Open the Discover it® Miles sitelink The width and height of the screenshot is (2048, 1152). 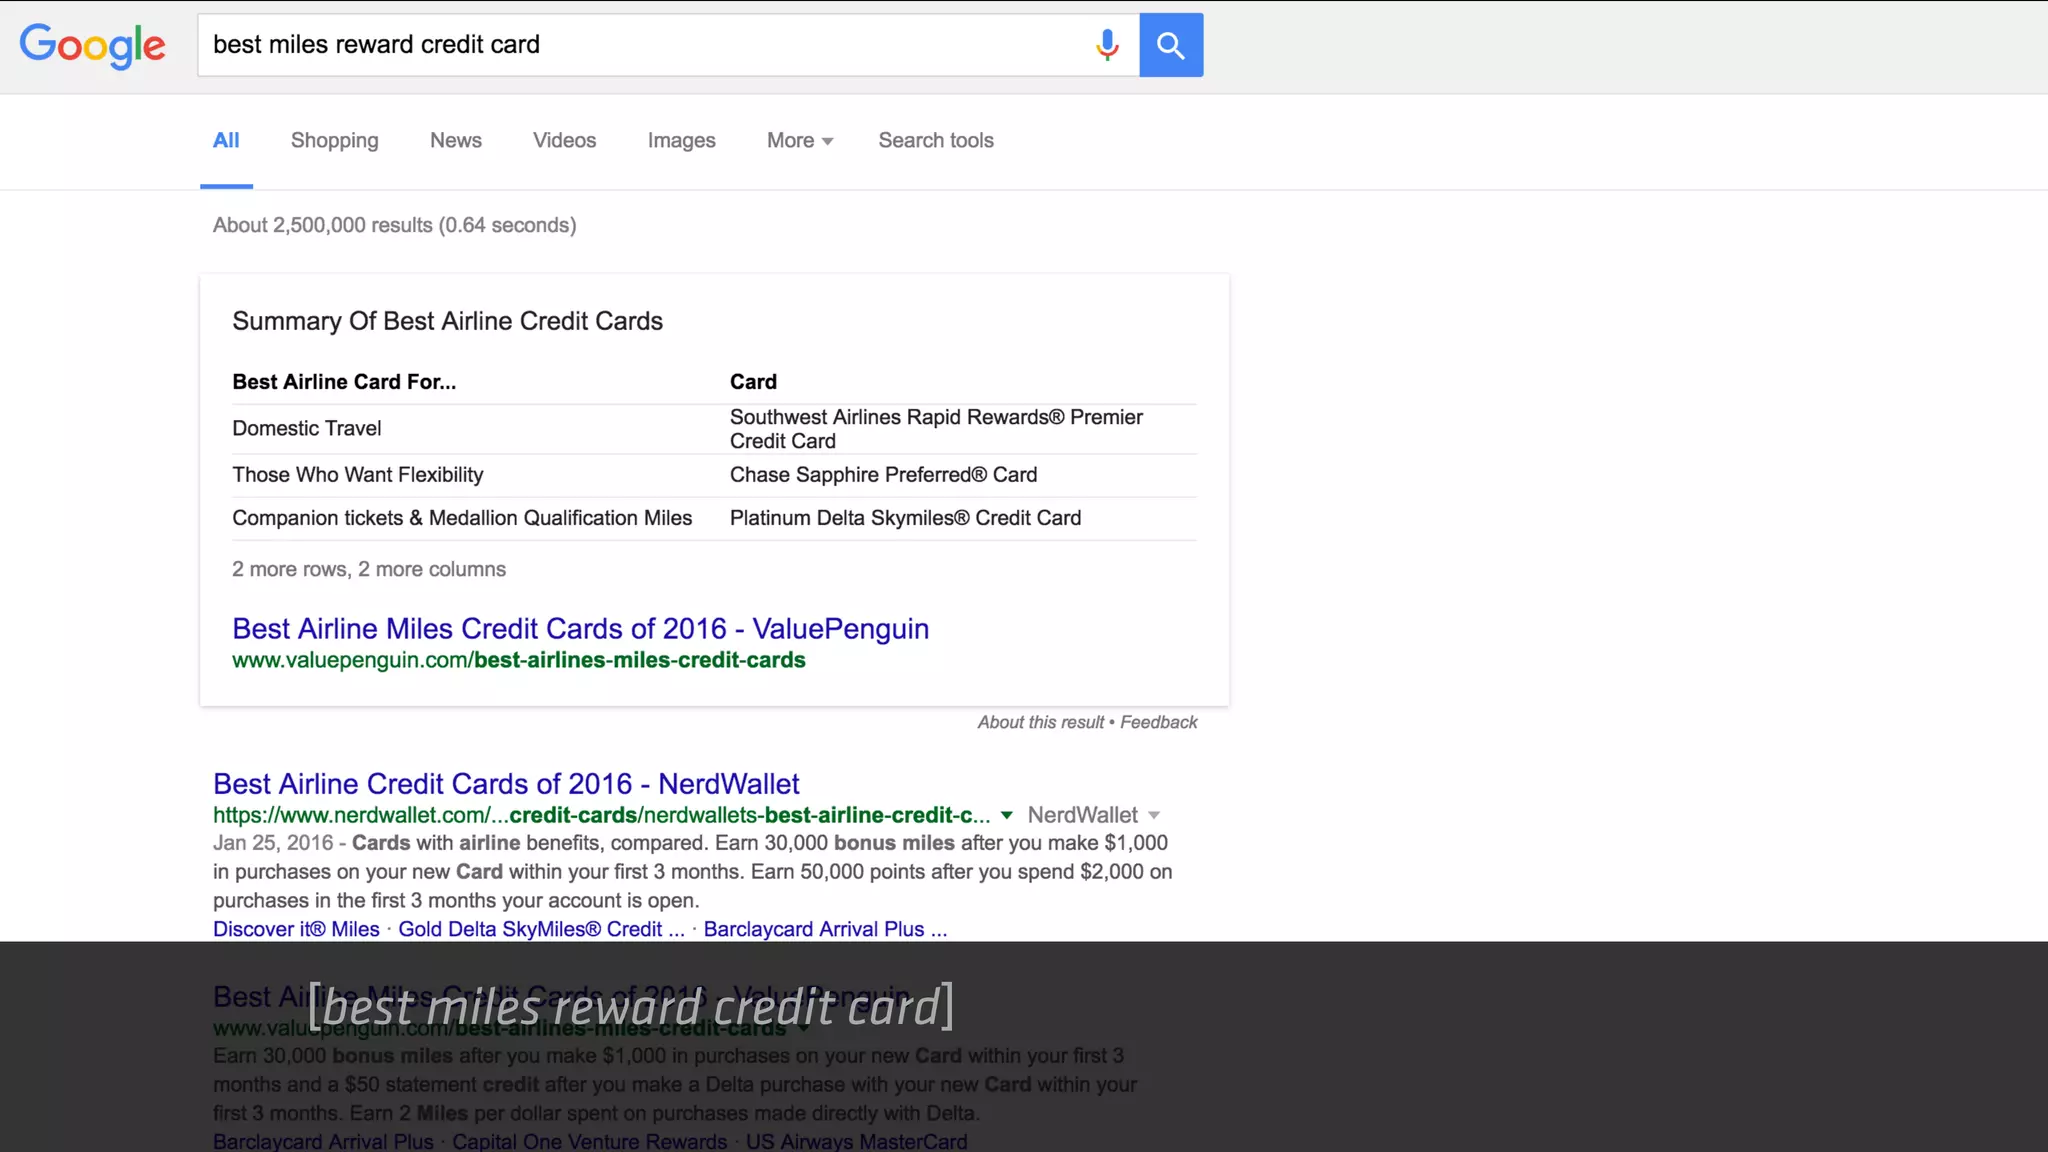coord(296,929)
